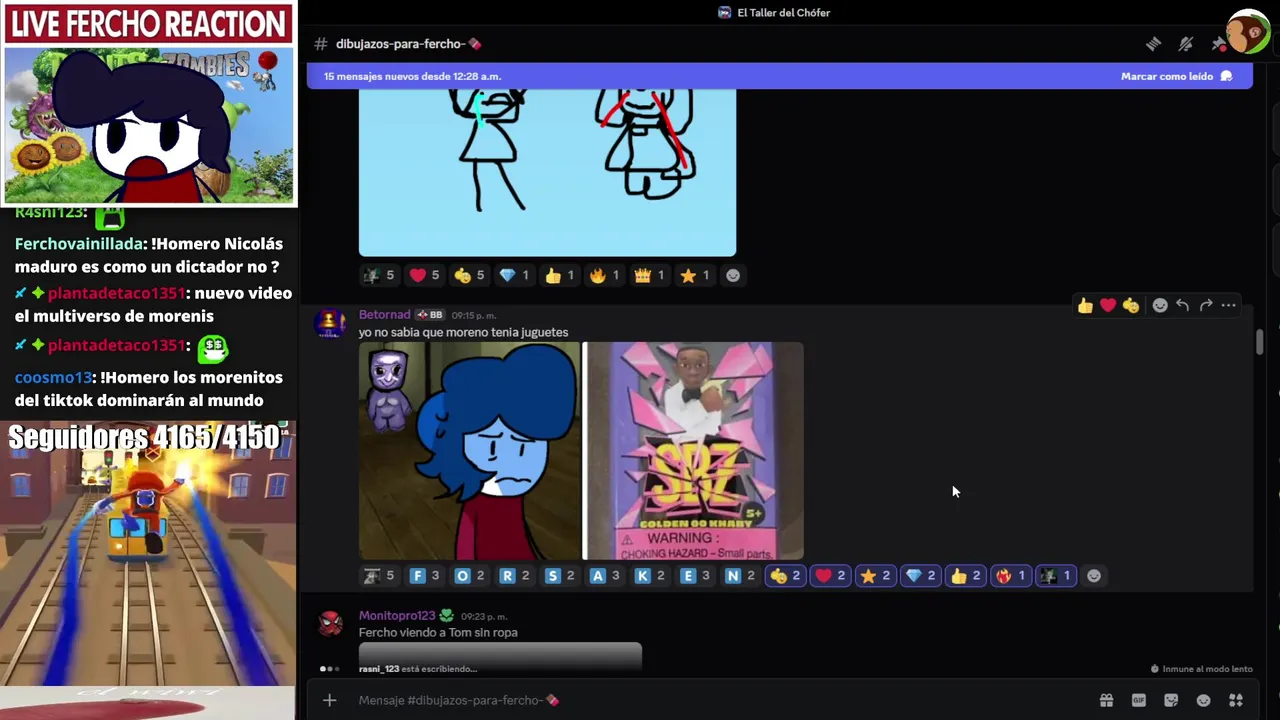Add reaction to Betornad's image message
The height and width of the screenshot is (720, 1280).
pyautogui.click(x=1094, y=576)
